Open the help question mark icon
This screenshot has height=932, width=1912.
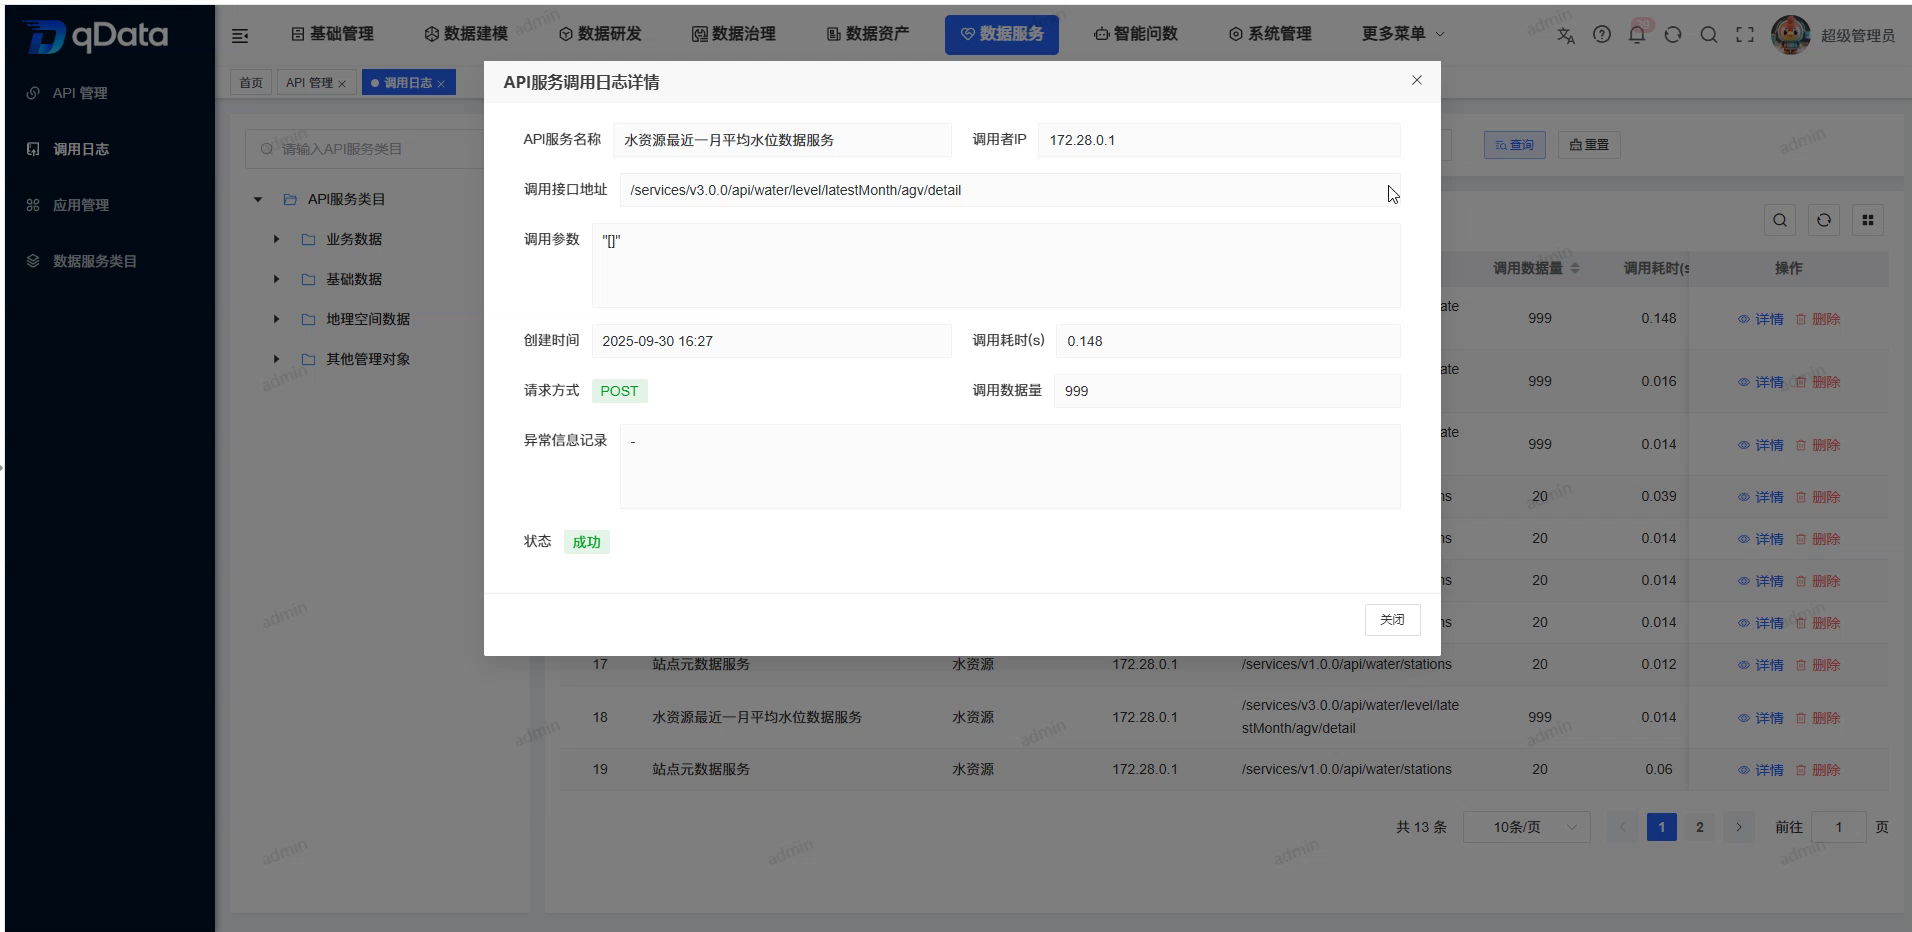[x=1602, y=35]
